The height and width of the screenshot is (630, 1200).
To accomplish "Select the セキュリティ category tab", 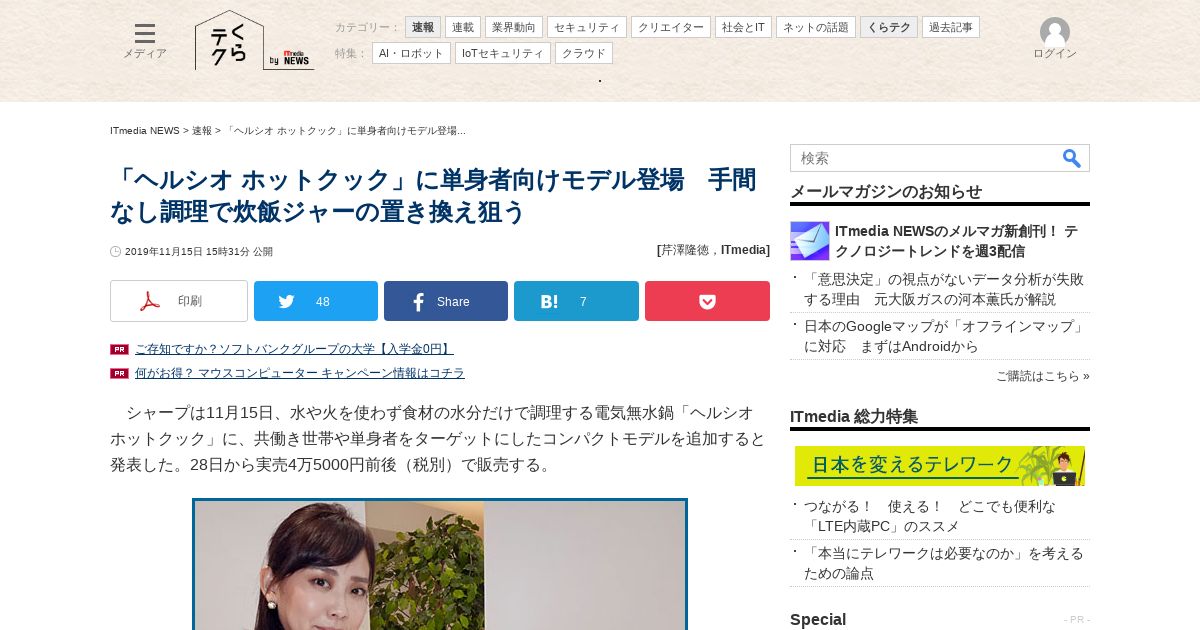I will (587, 27).
